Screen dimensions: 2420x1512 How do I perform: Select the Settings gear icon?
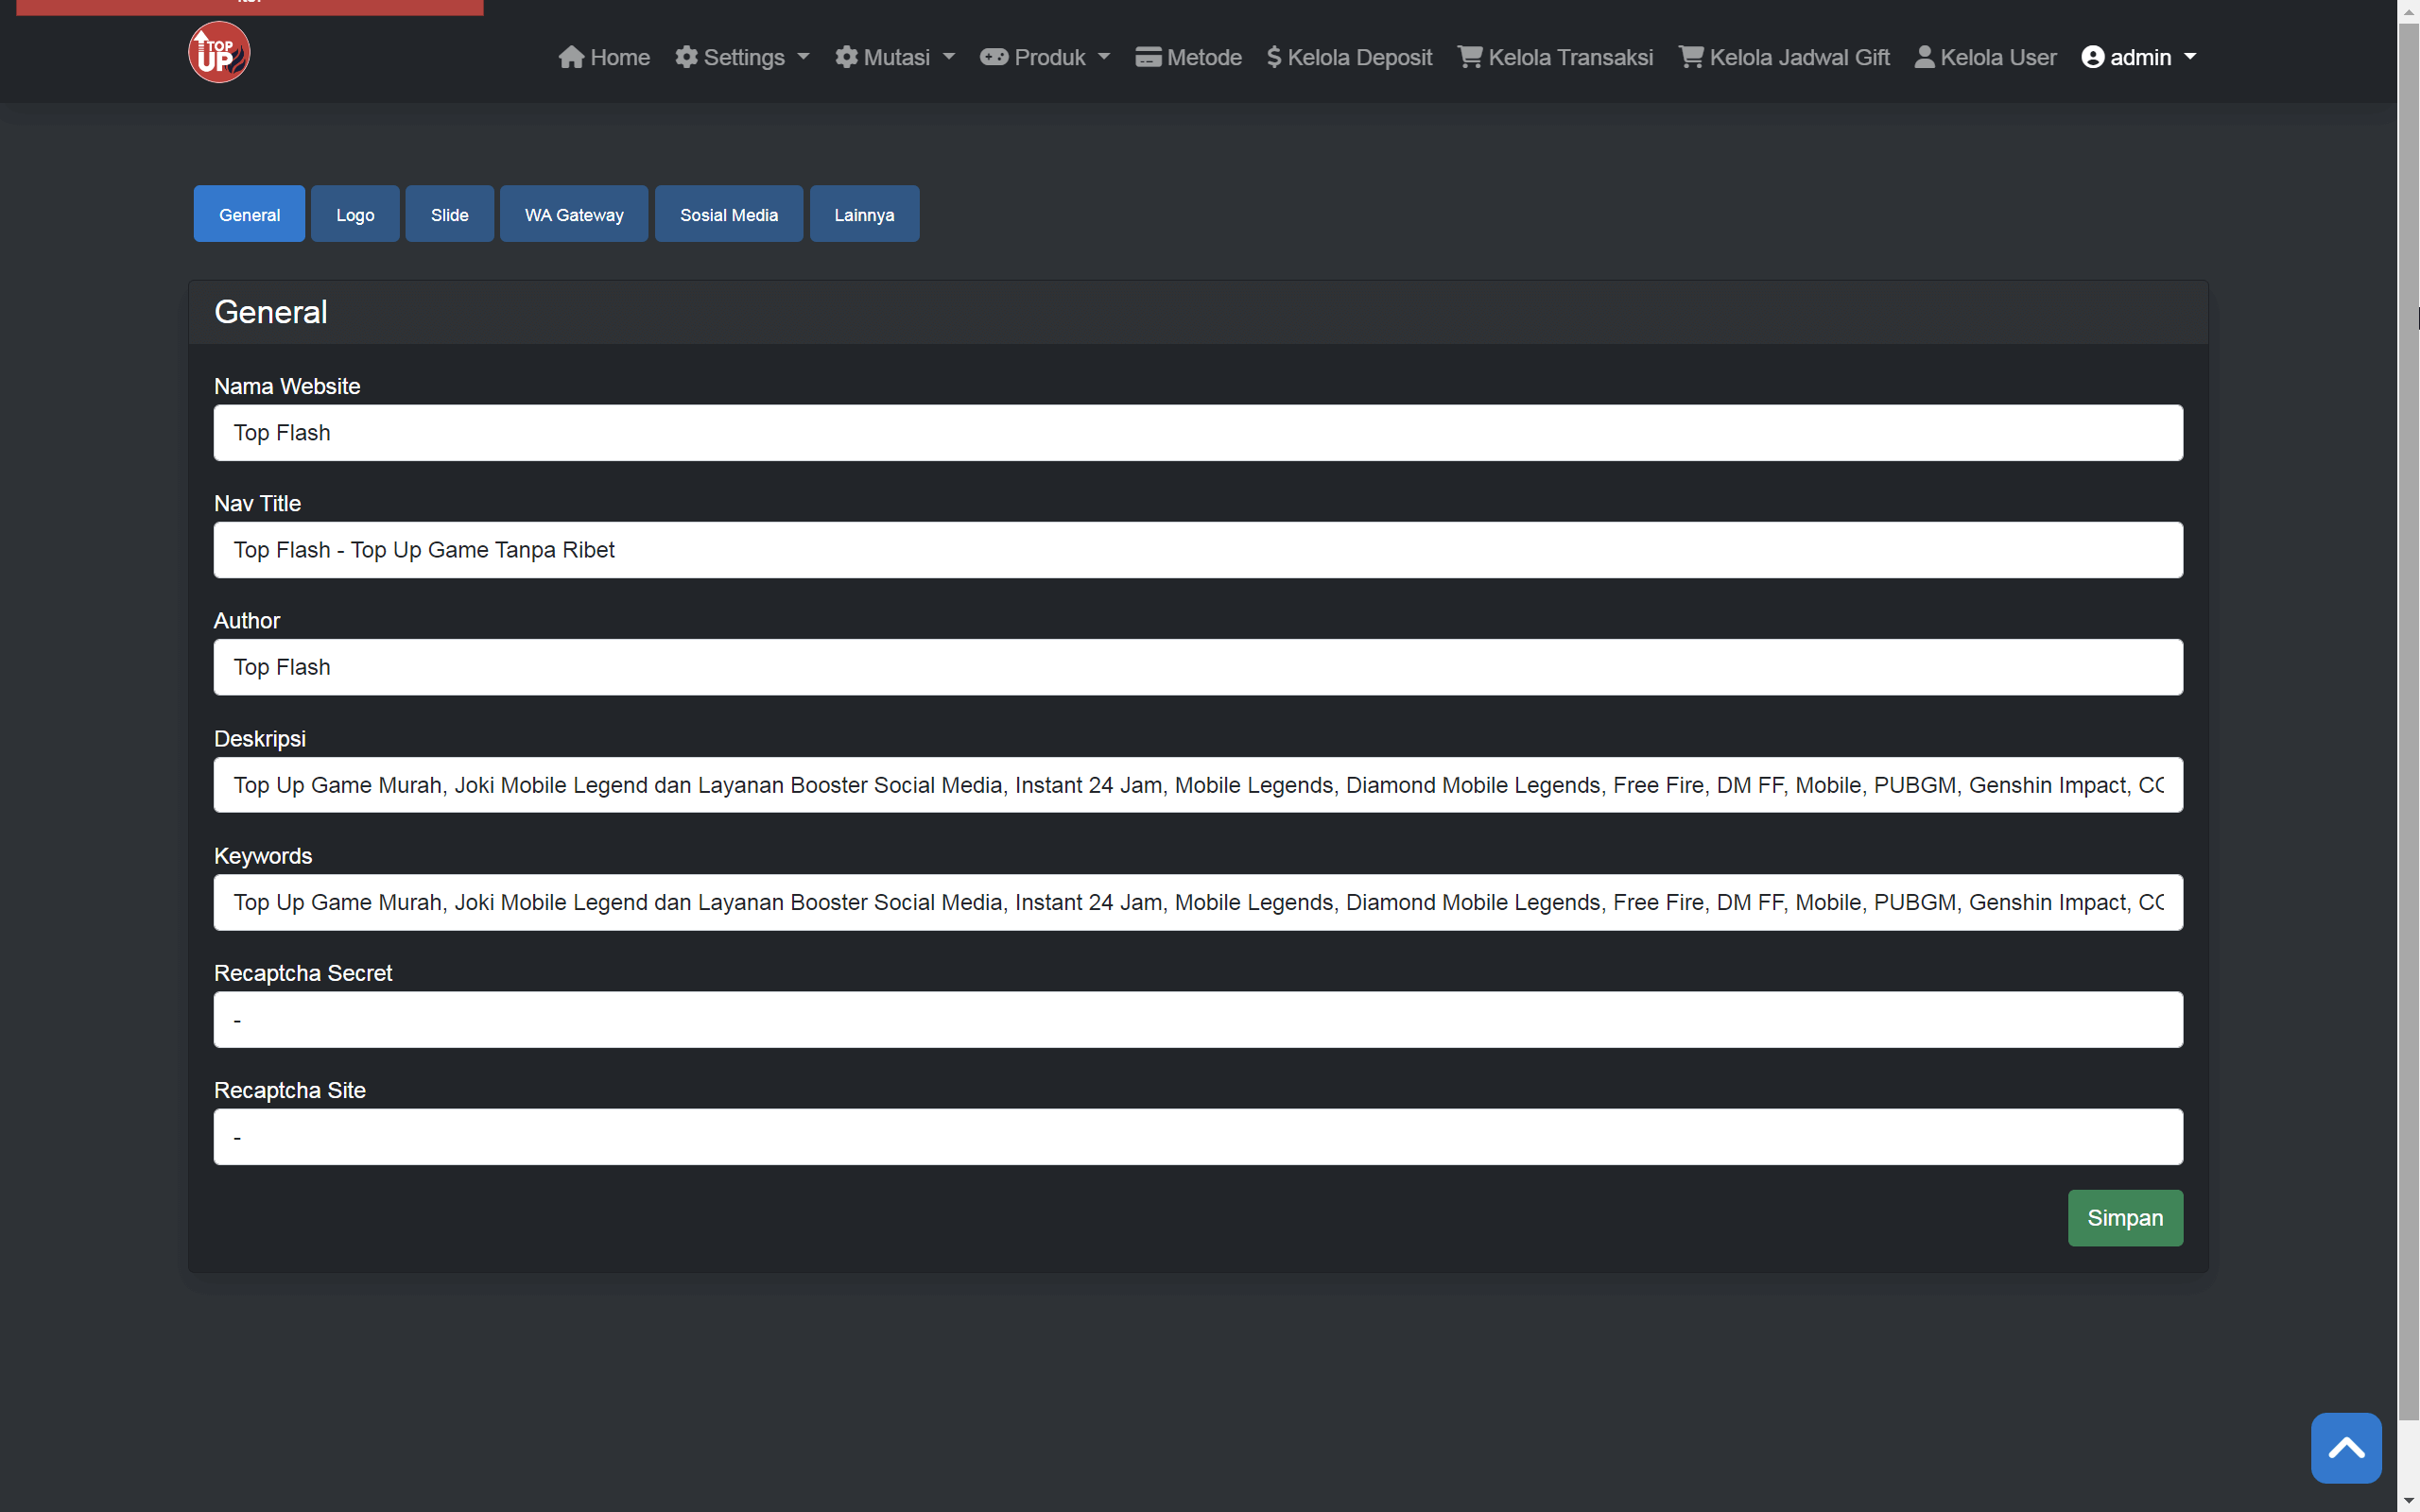[686, 57]
